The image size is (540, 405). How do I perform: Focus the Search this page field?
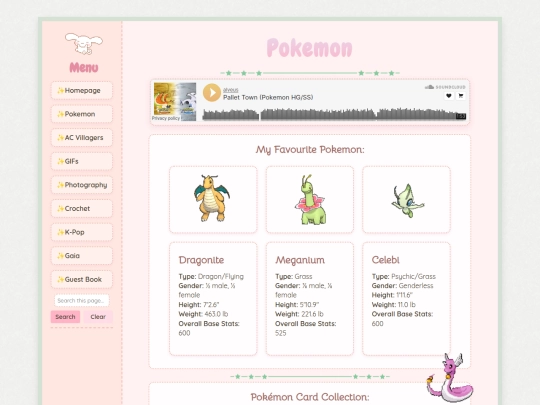tap(82, 300)
